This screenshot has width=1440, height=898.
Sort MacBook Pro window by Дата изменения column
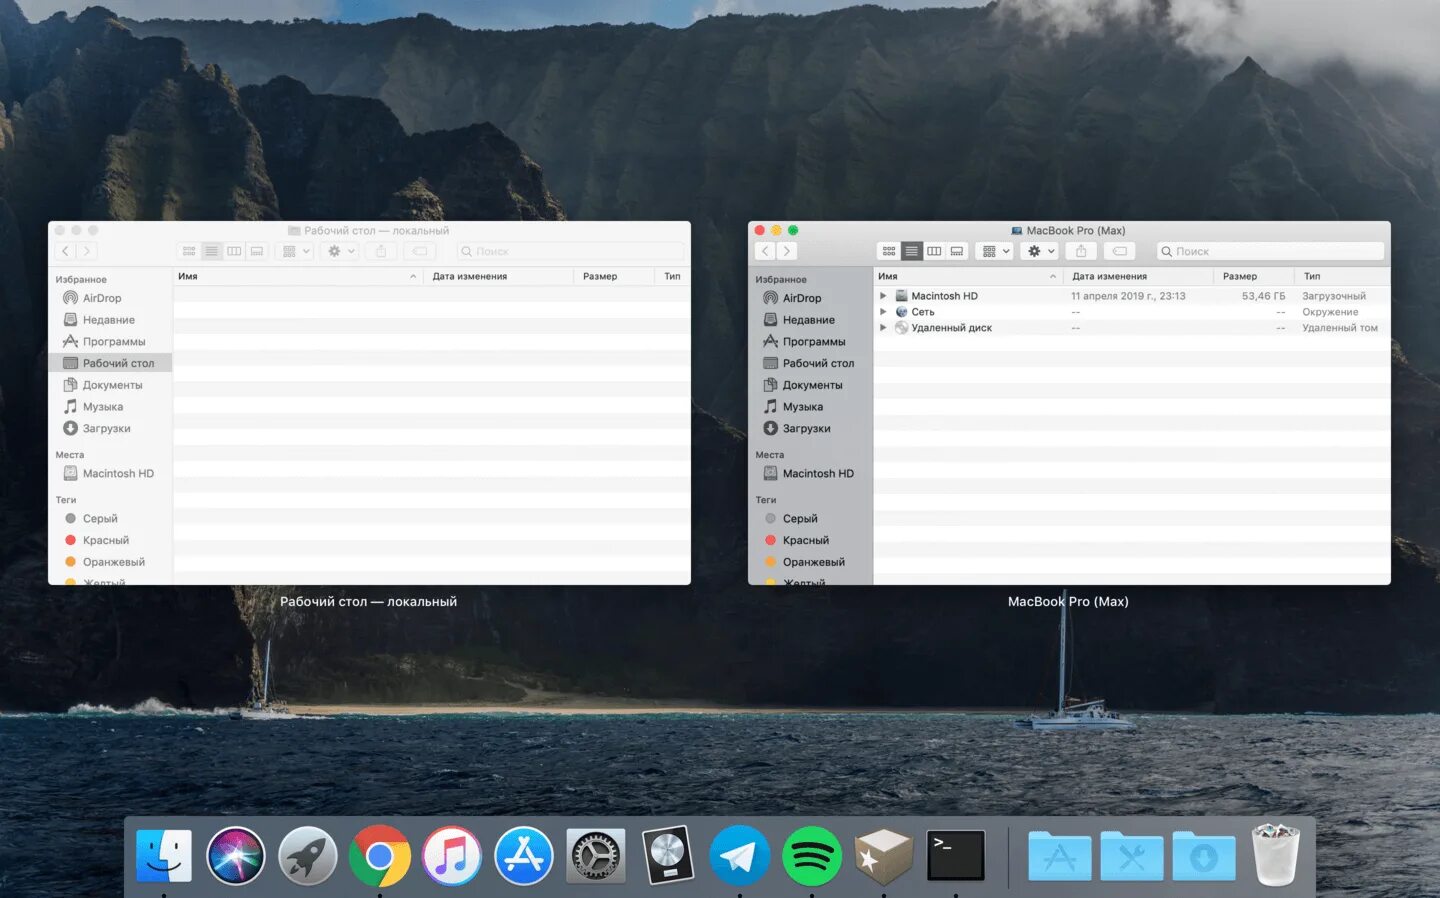tap(1112, 276)
